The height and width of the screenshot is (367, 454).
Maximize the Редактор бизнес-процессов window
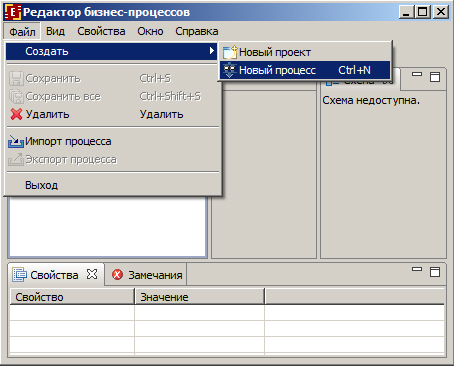coord(423,12)
